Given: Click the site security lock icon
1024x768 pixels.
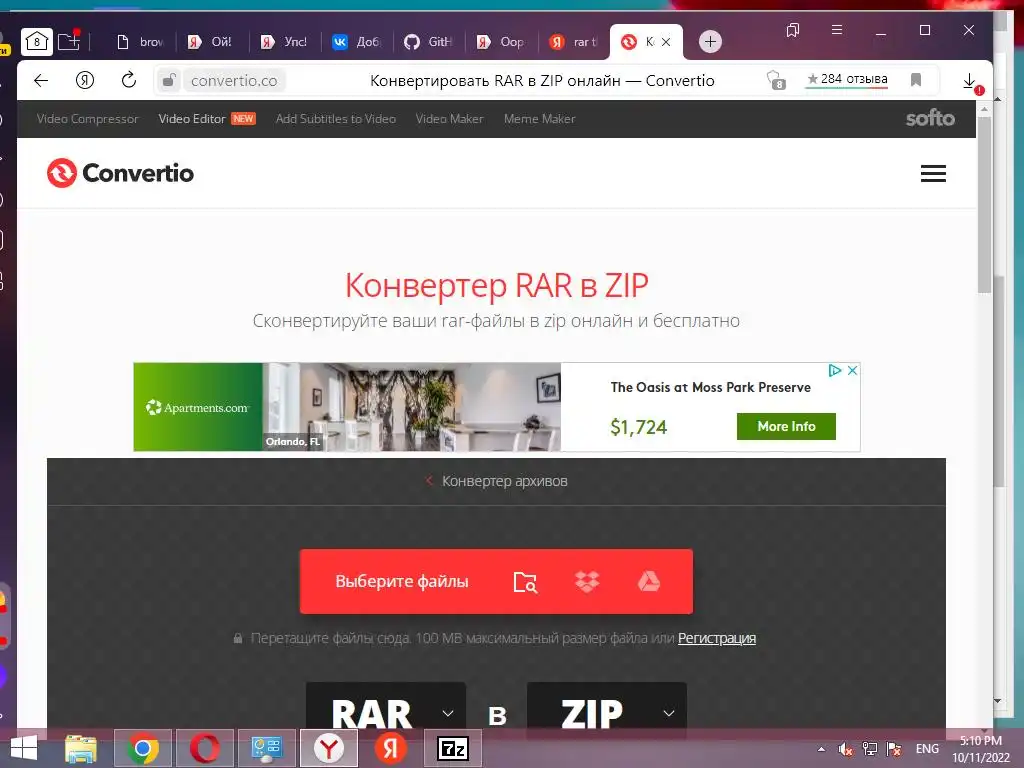Looking at the screenshot, I should tap(168, 80).
